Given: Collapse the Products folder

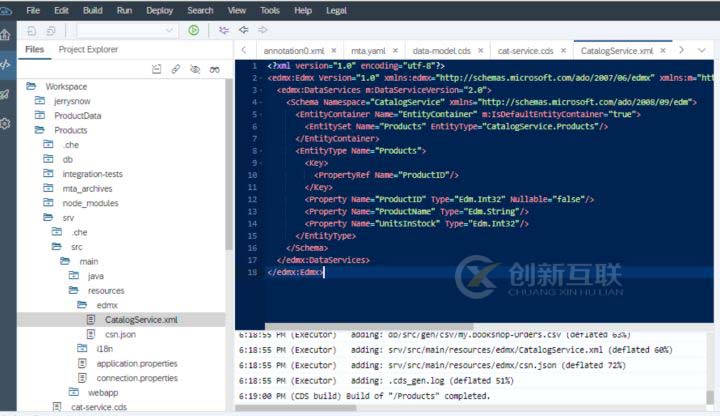Looking at the screenshot, I should [x=40, y=130].
